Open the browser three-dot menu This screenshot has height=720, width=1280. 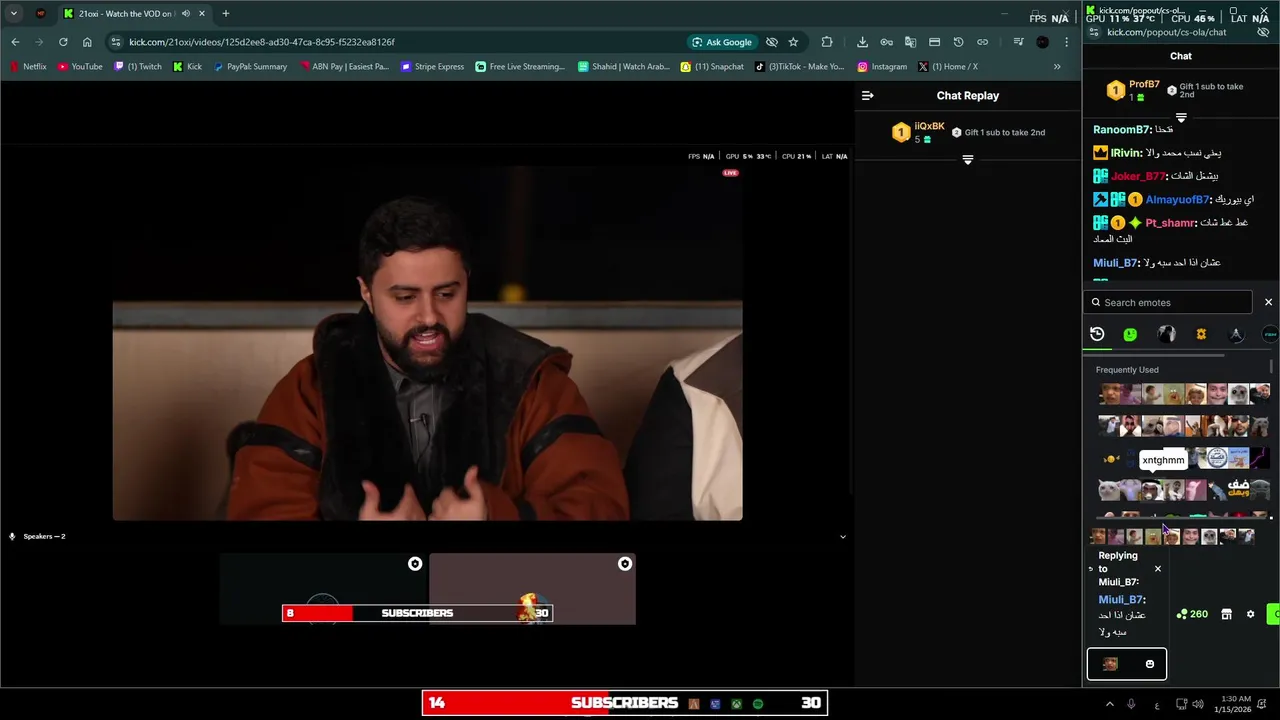pos(1066,42)
